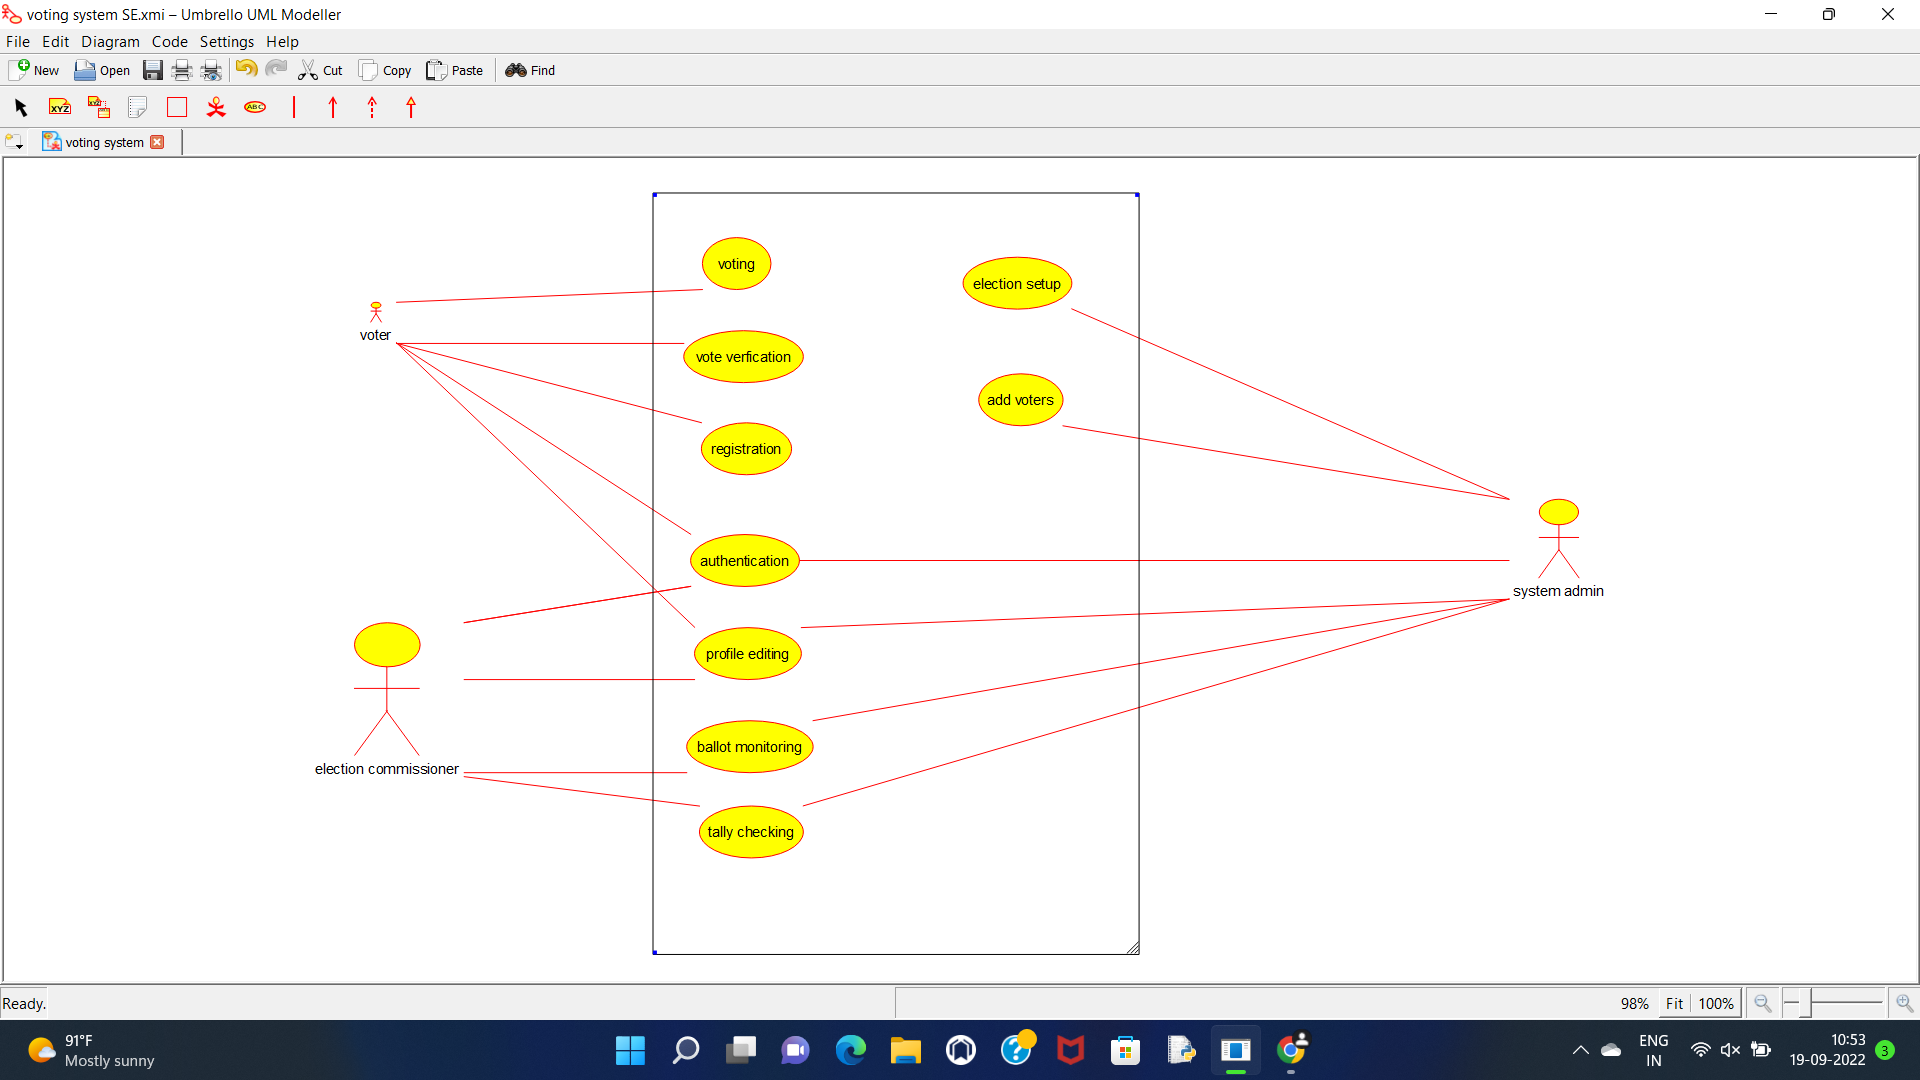Select the Generalization arrow tool
Image resolution: width=1920 pixels, height=1080 pixels.
click(x=411, y=107)
